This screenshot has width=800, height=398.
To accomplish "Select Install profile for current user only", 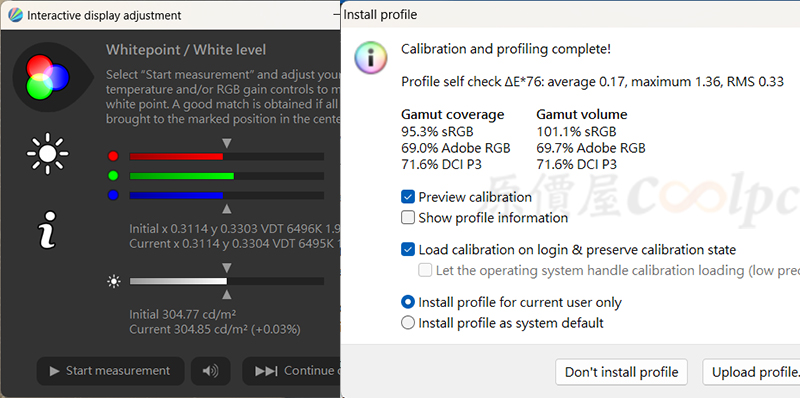I will tap(408, 303).
